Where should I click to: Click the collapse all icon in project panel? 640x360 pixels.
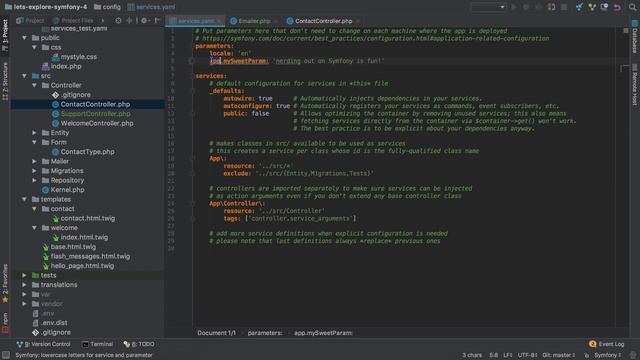[x=129, y=20]
